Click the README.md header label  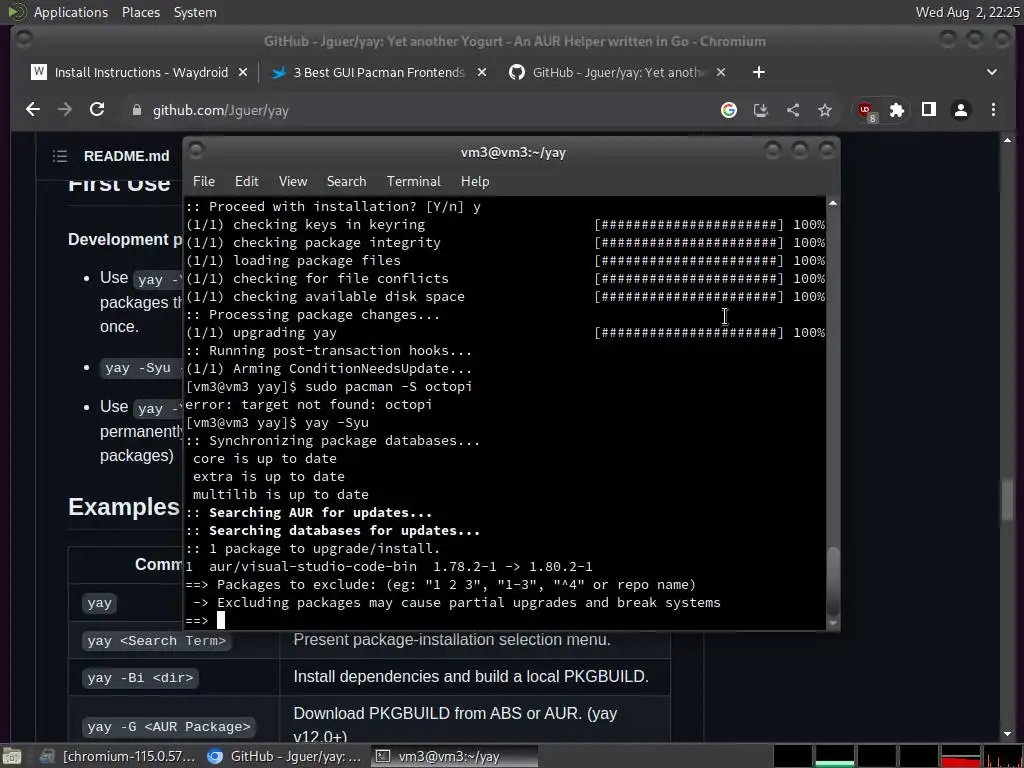(126, 156)
